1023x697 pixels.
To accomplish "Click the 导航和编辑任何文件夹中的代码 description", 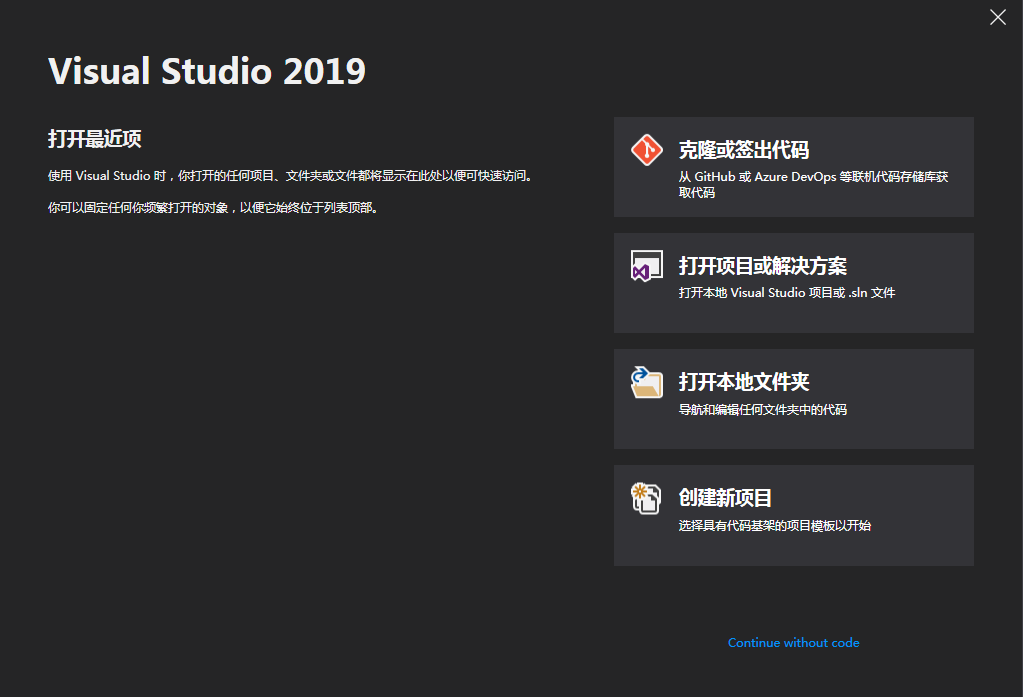I will [763, 410].
